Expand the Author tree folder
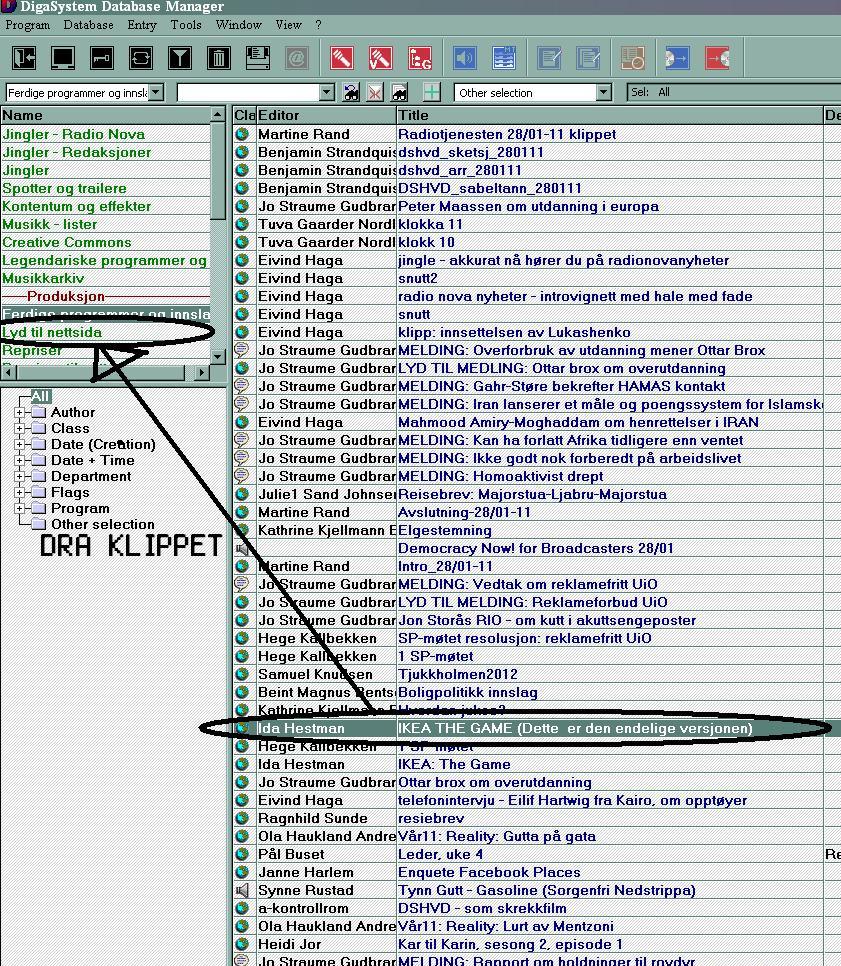This screenshot has width=841, height=966. coord(20,412)
